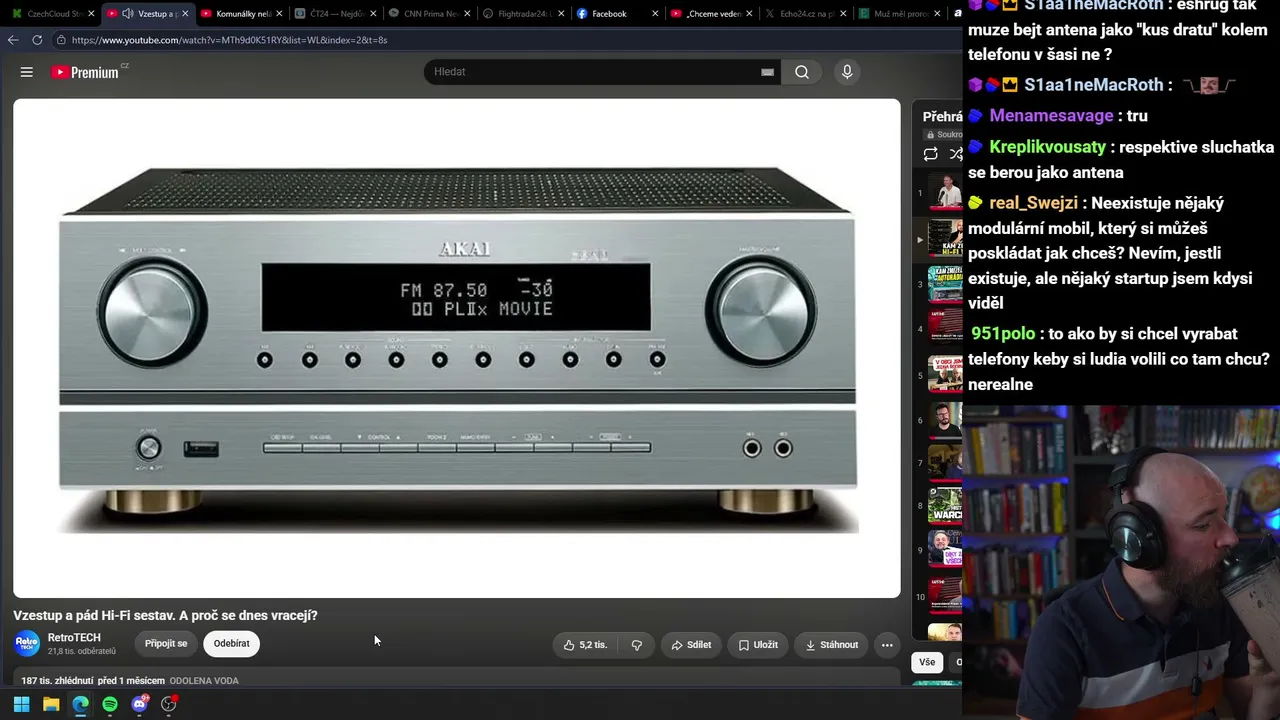Open Discord from the taskbar
The width and height of the screenshot is (1280, 720).
(139, 704)
